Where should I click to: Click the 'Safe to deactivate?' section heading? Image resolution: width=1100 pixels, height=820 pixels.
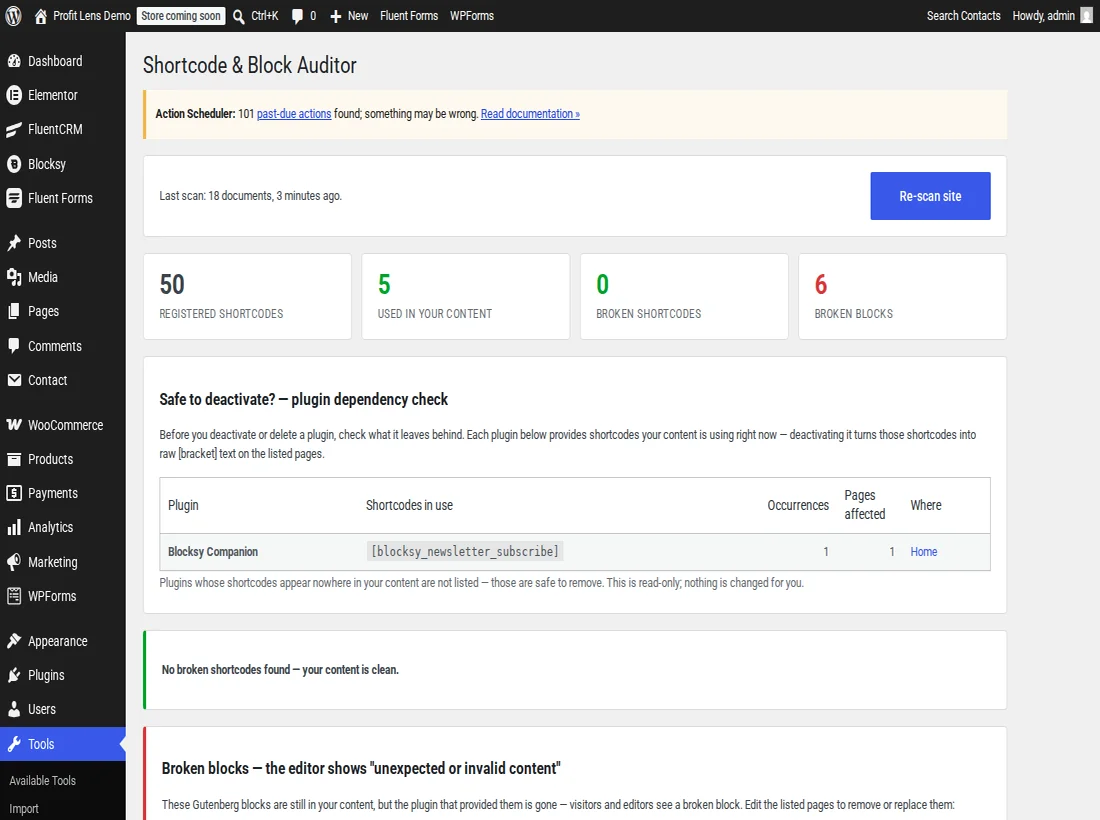pos(303,399)
